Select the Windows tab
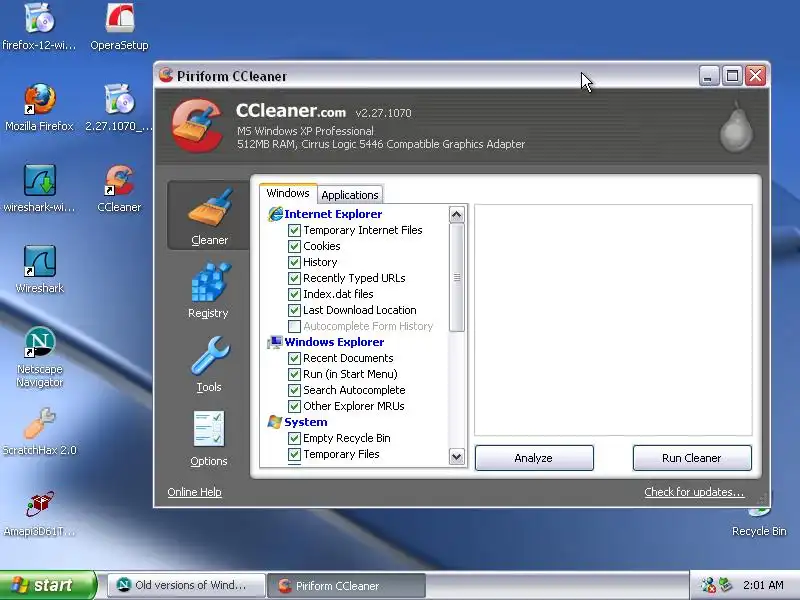The height and width of the screenshot is (600, 800). point(288,193)
